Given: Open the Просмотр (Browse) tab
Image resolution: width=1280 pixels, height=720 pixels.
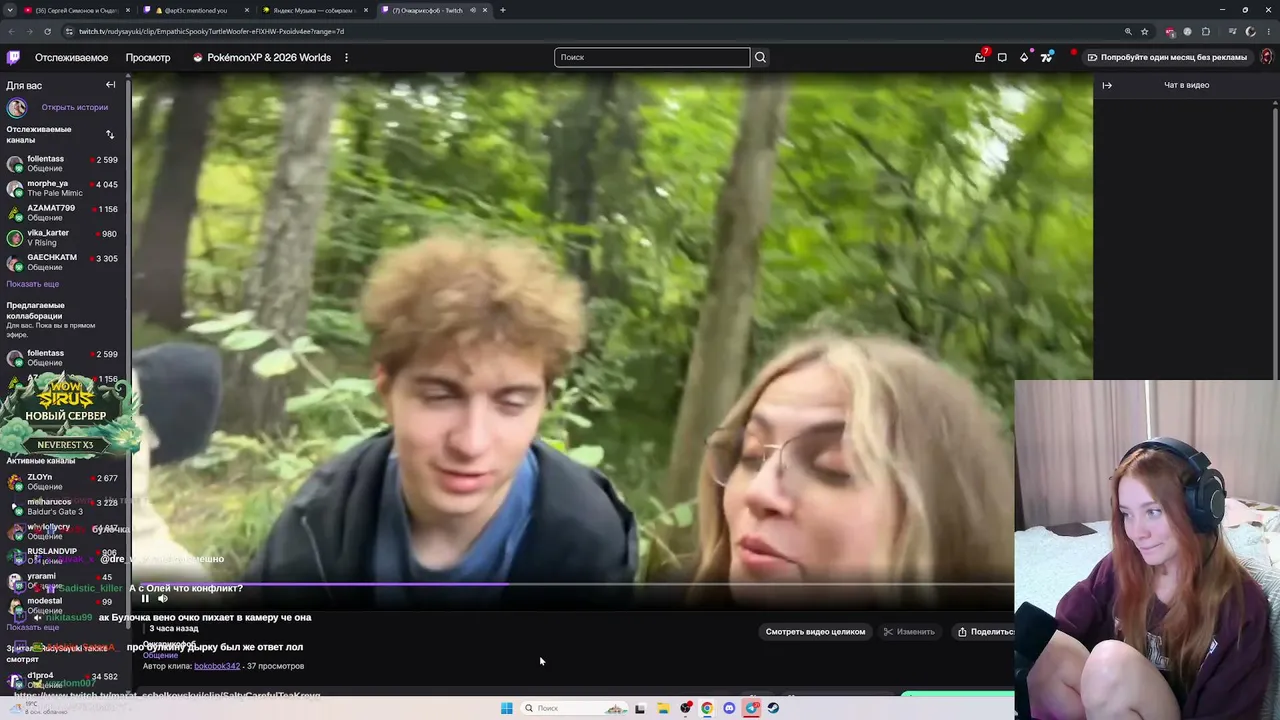Looking at the screenshot, I should click(148, 58).
